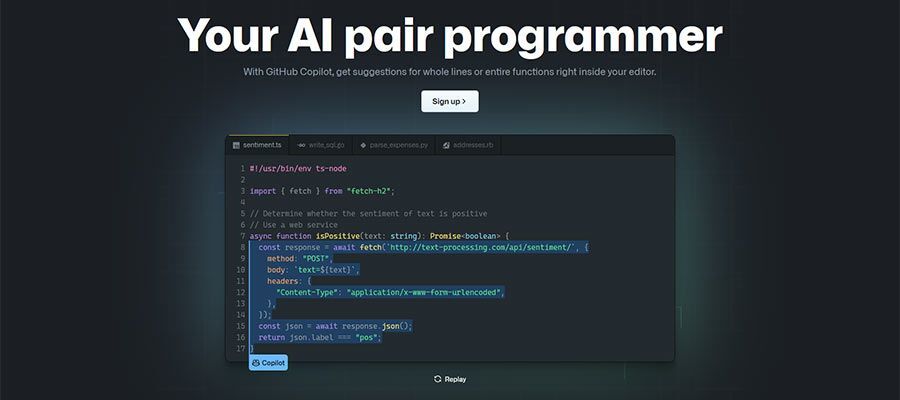The height and width of the screenshot is (400, 900).
Task: Click the "Content-Type" header code line
Action: [x=390, y=292]
